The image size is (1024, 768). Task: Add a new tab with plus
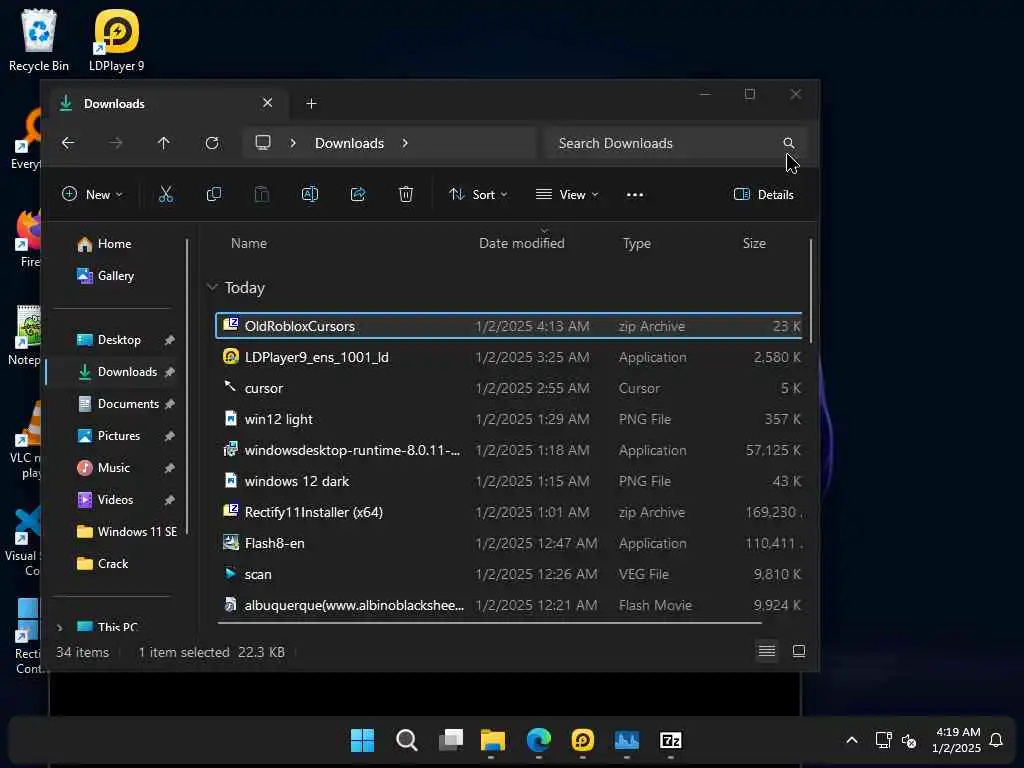click(312, 103)
